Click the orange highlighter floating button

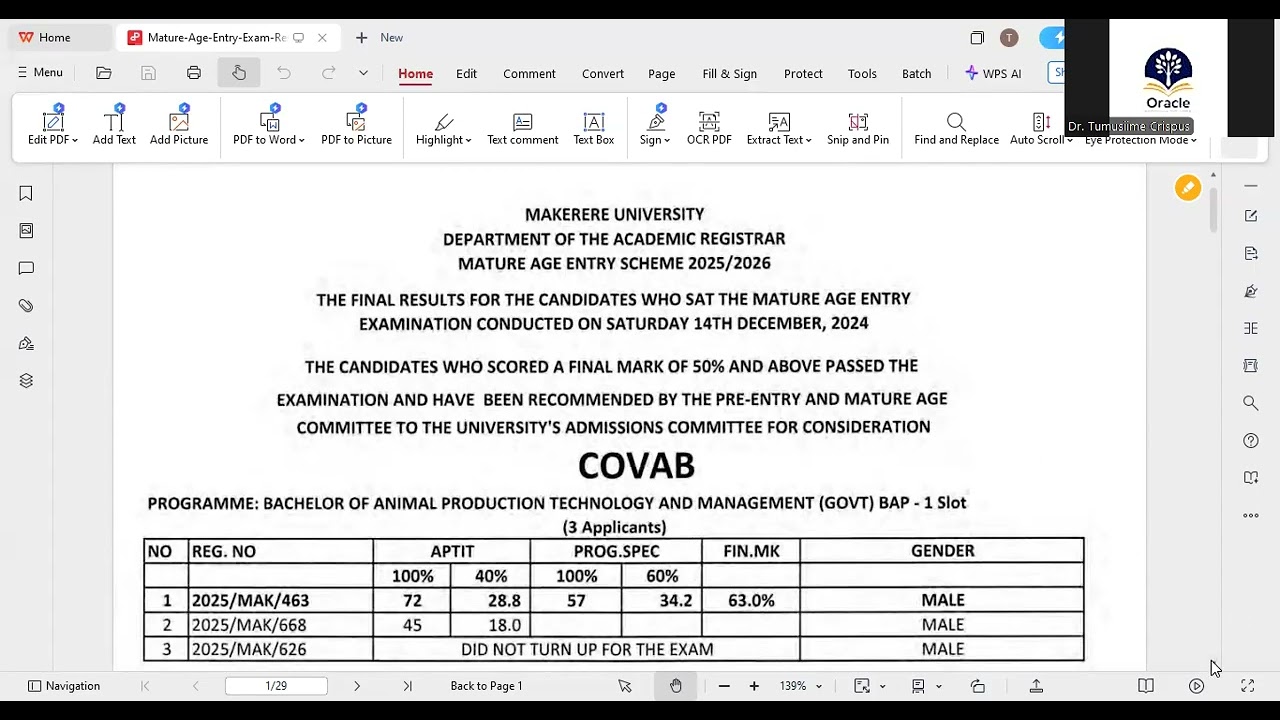tap(1187, 188)
